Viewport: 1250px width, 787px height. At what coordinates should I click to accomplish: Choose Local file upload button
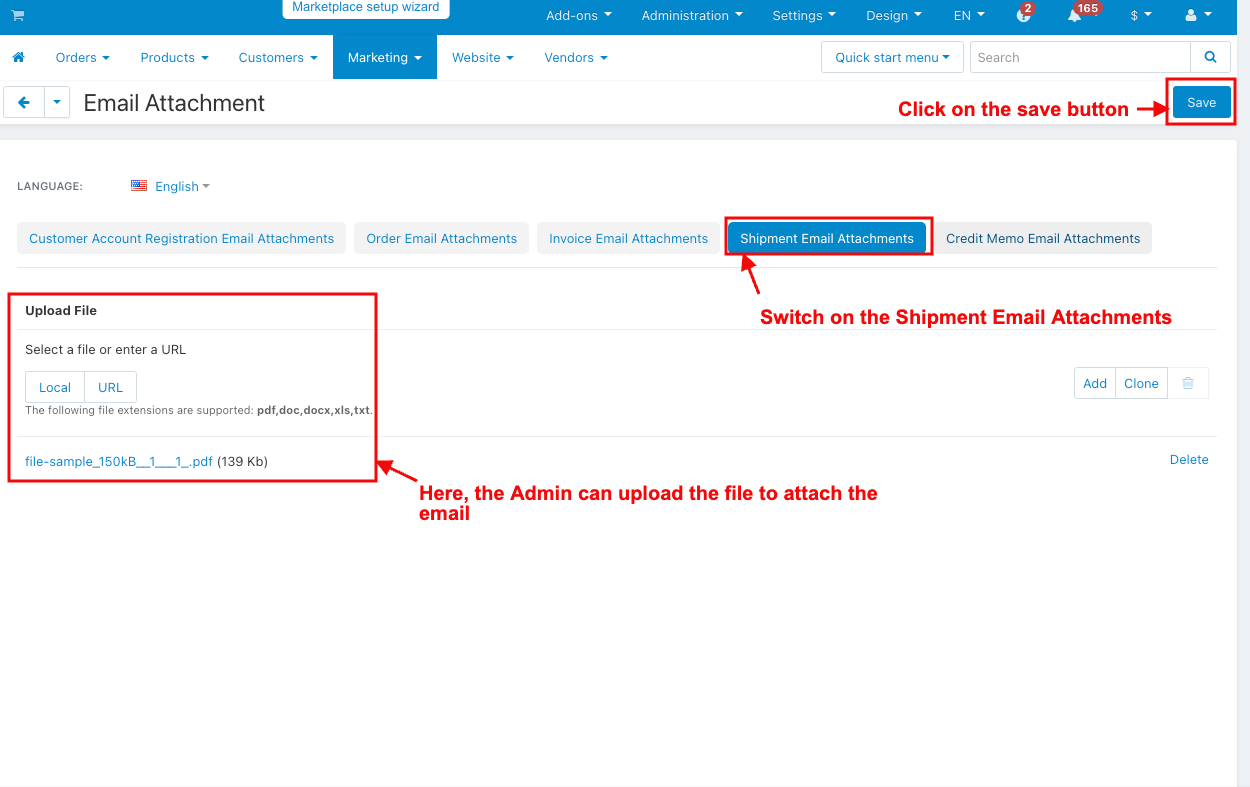55,387
